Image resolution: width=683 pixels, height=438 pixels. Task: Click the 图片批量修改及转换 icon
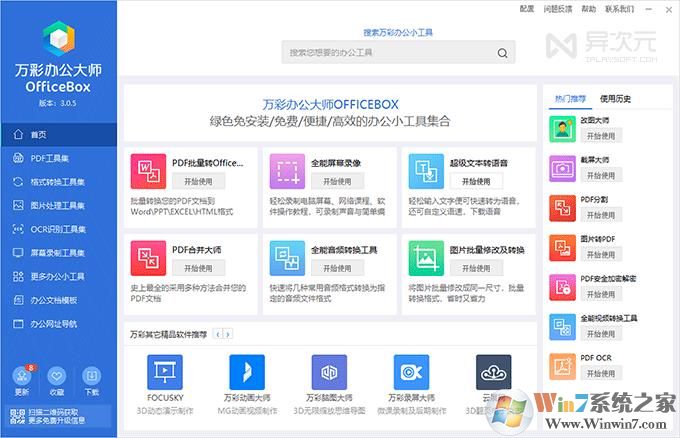tap(423, 258)
